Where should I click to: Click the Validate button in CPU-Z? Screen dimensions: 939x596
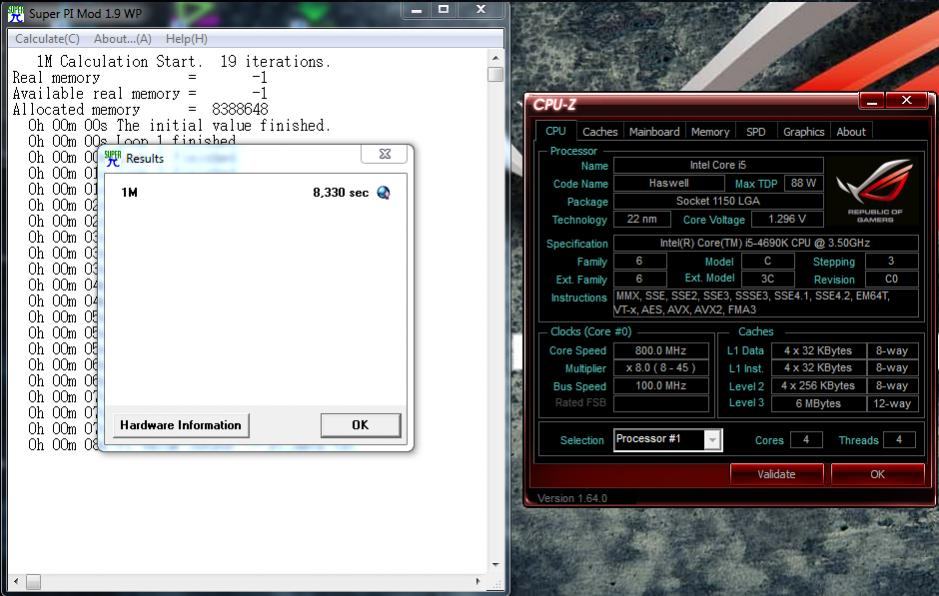click(776, 474)
